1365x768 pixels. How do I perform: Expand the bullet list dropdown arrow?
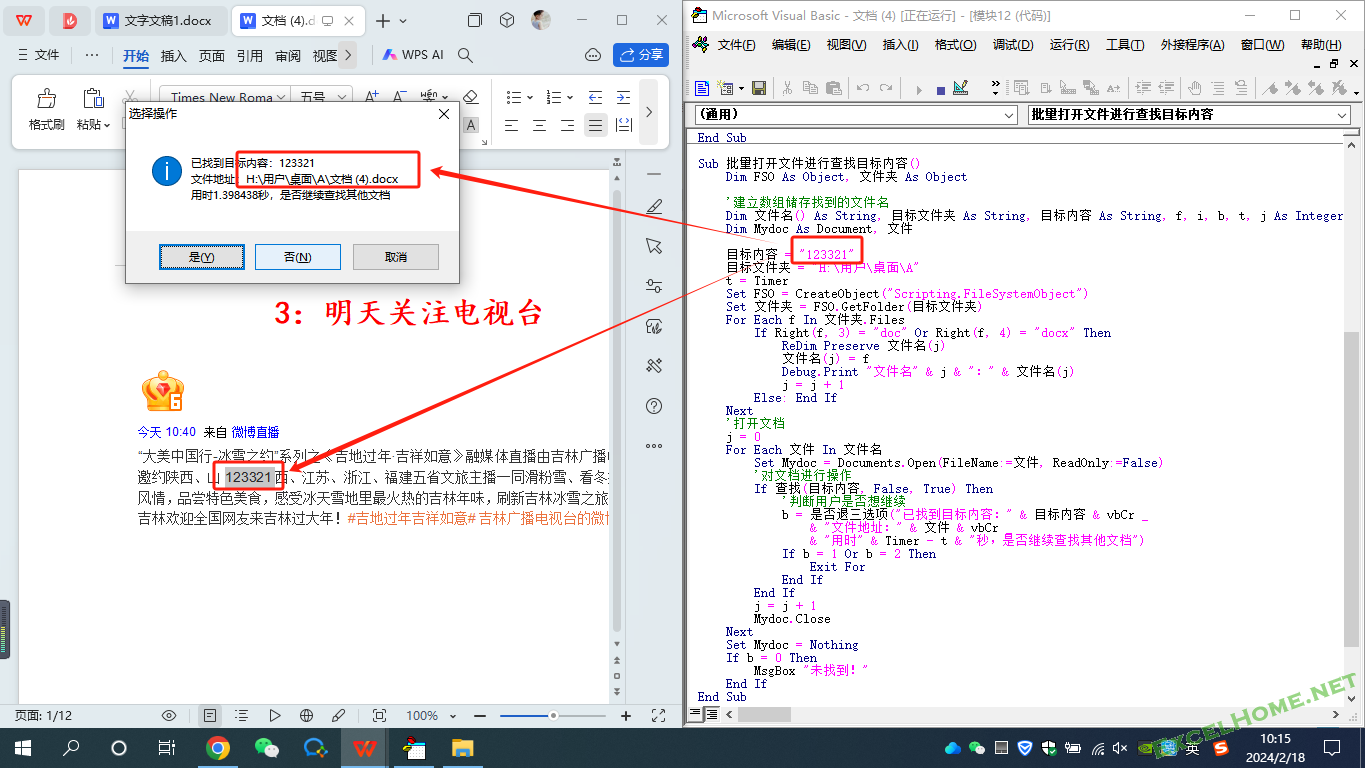pyautogui.click(x=530, y=97)
